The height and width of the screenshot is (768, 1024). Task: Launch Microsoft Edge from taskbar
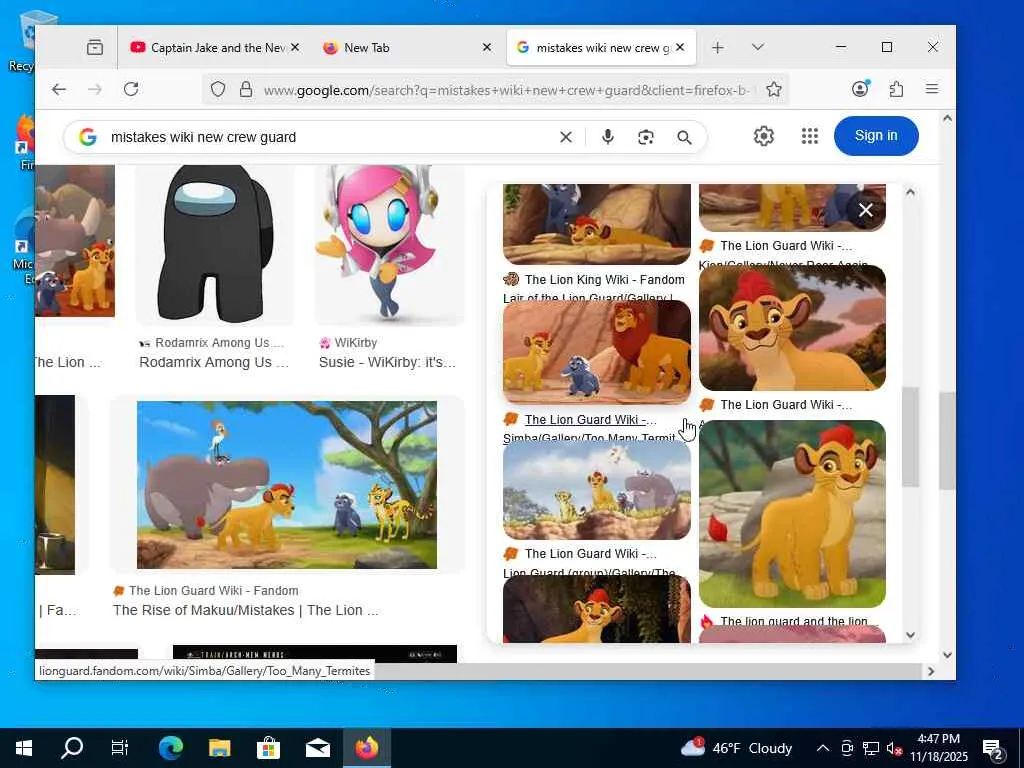click(171, 748)
